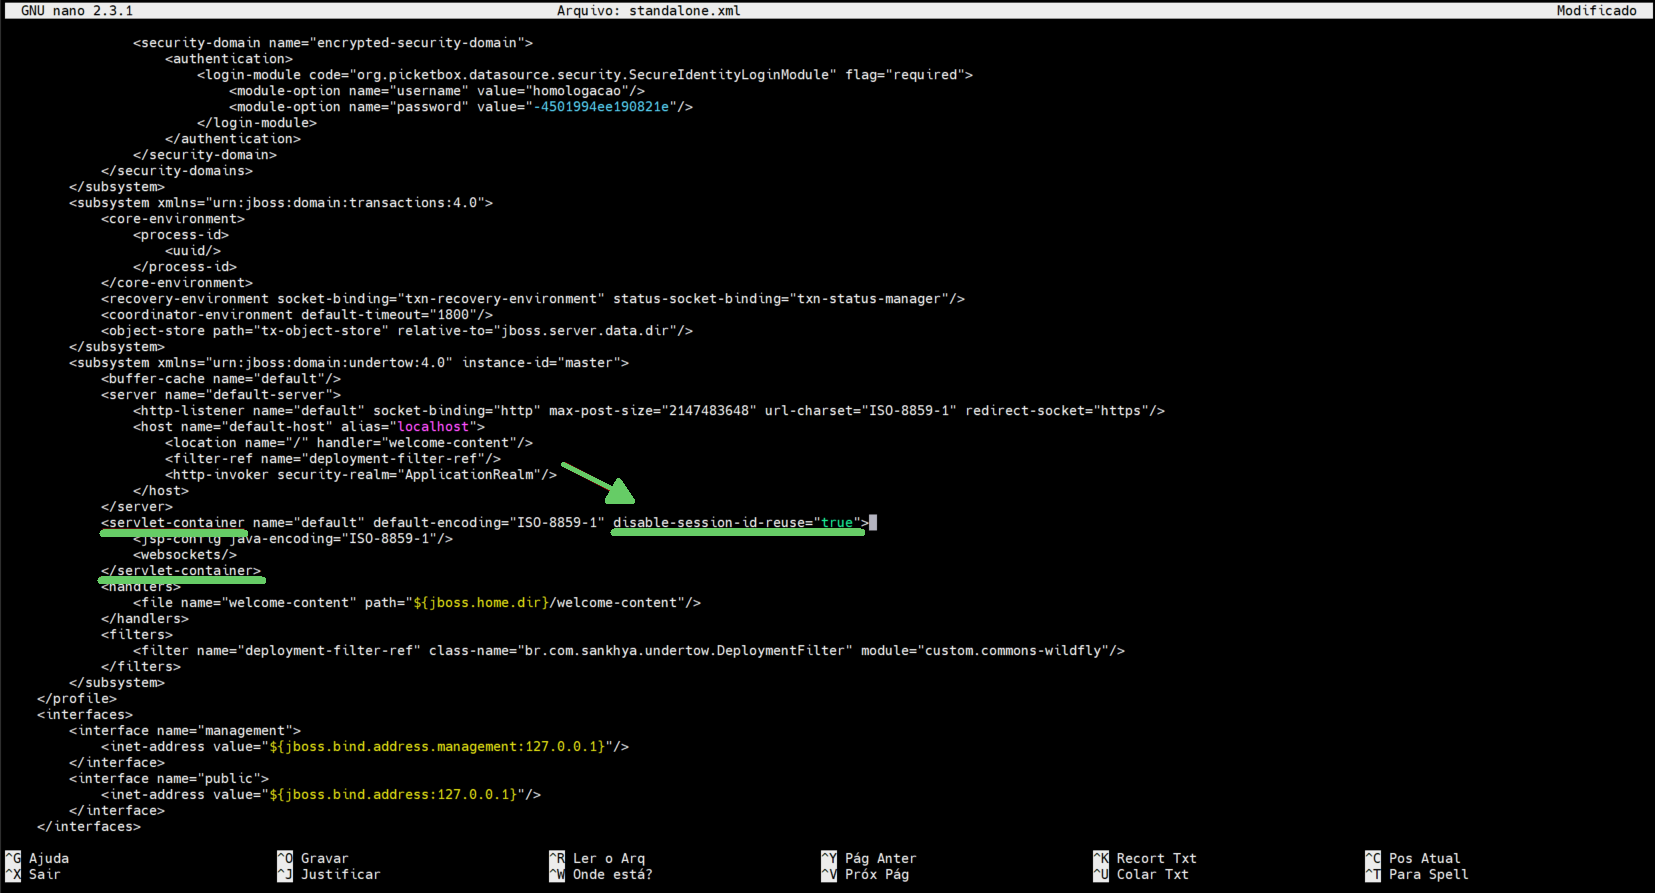This screenshot has height=893, width=1655.
Task: Click the alias "localhost" value
Action: pos(433,427)
